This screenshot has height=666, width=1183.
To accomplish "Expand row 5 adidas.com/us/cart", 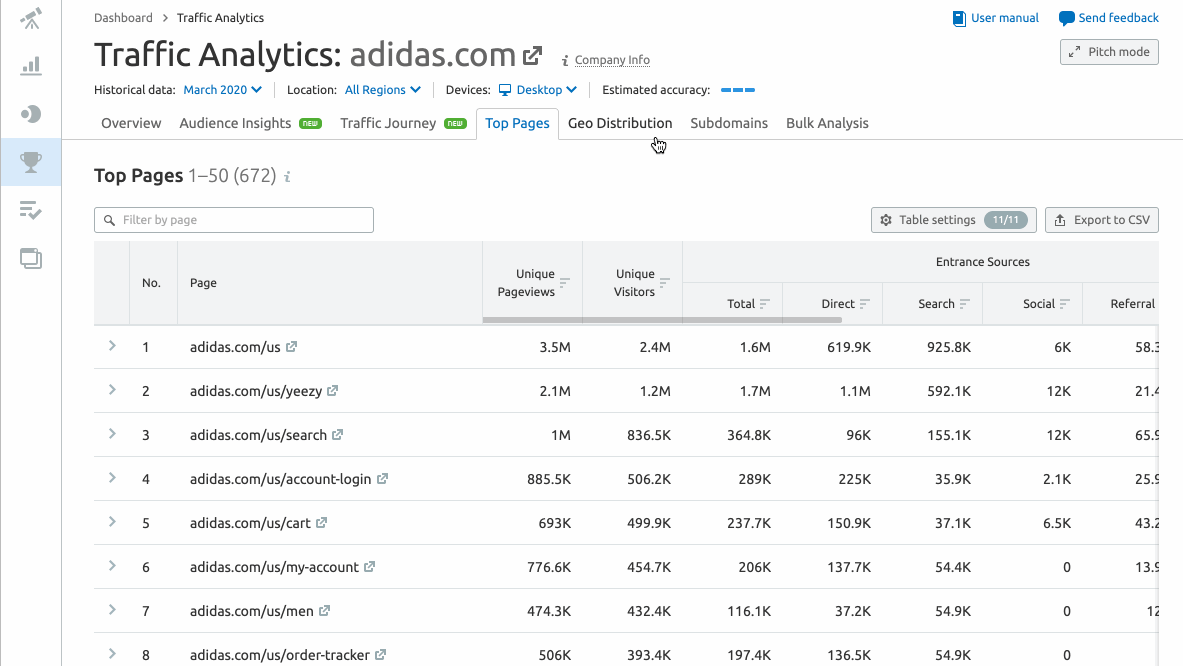I will pyautogui.click(x=112, y=522).
